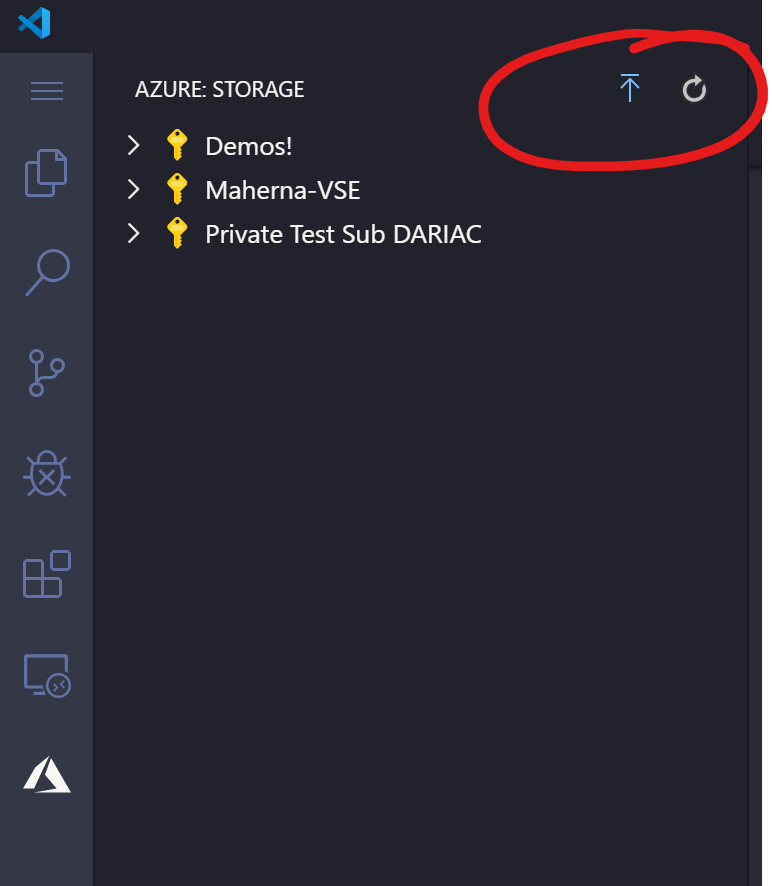Select the Private Test Sub DARIAC entry
The width and height of the screenshot is (772, 886).
tap(342, 233)
